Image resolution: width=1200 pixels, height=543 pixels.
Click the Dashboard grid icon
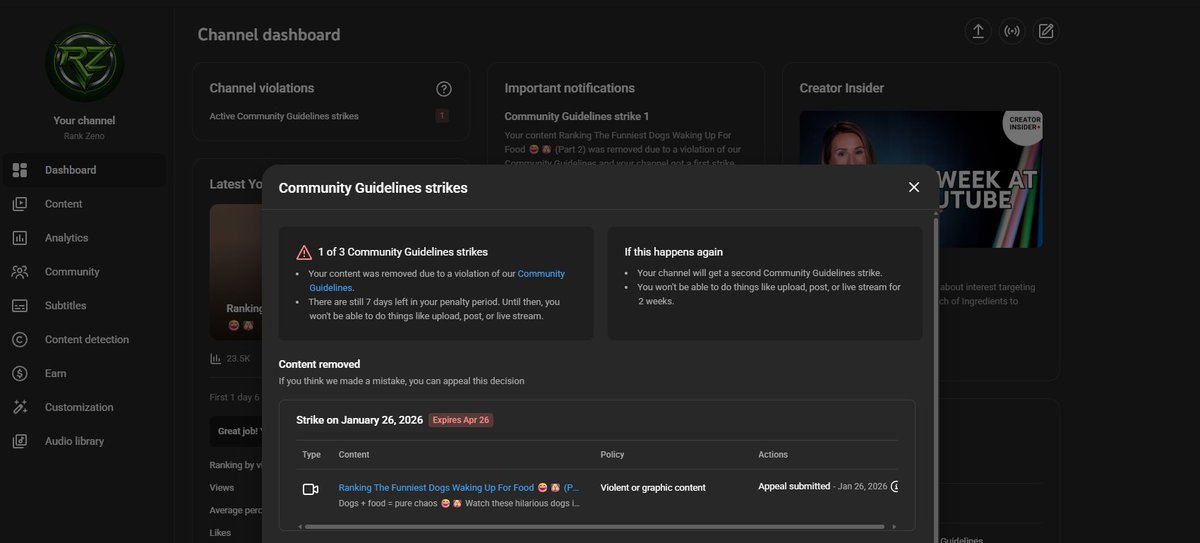pyautogui.click(x=20, y=170)
